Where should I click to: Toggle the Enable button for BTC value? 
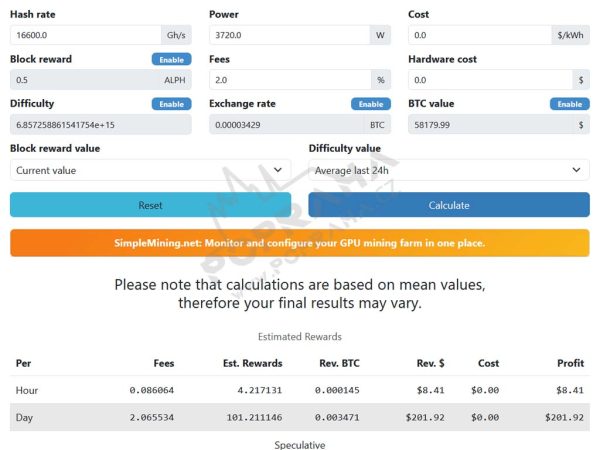click(569, 104)
